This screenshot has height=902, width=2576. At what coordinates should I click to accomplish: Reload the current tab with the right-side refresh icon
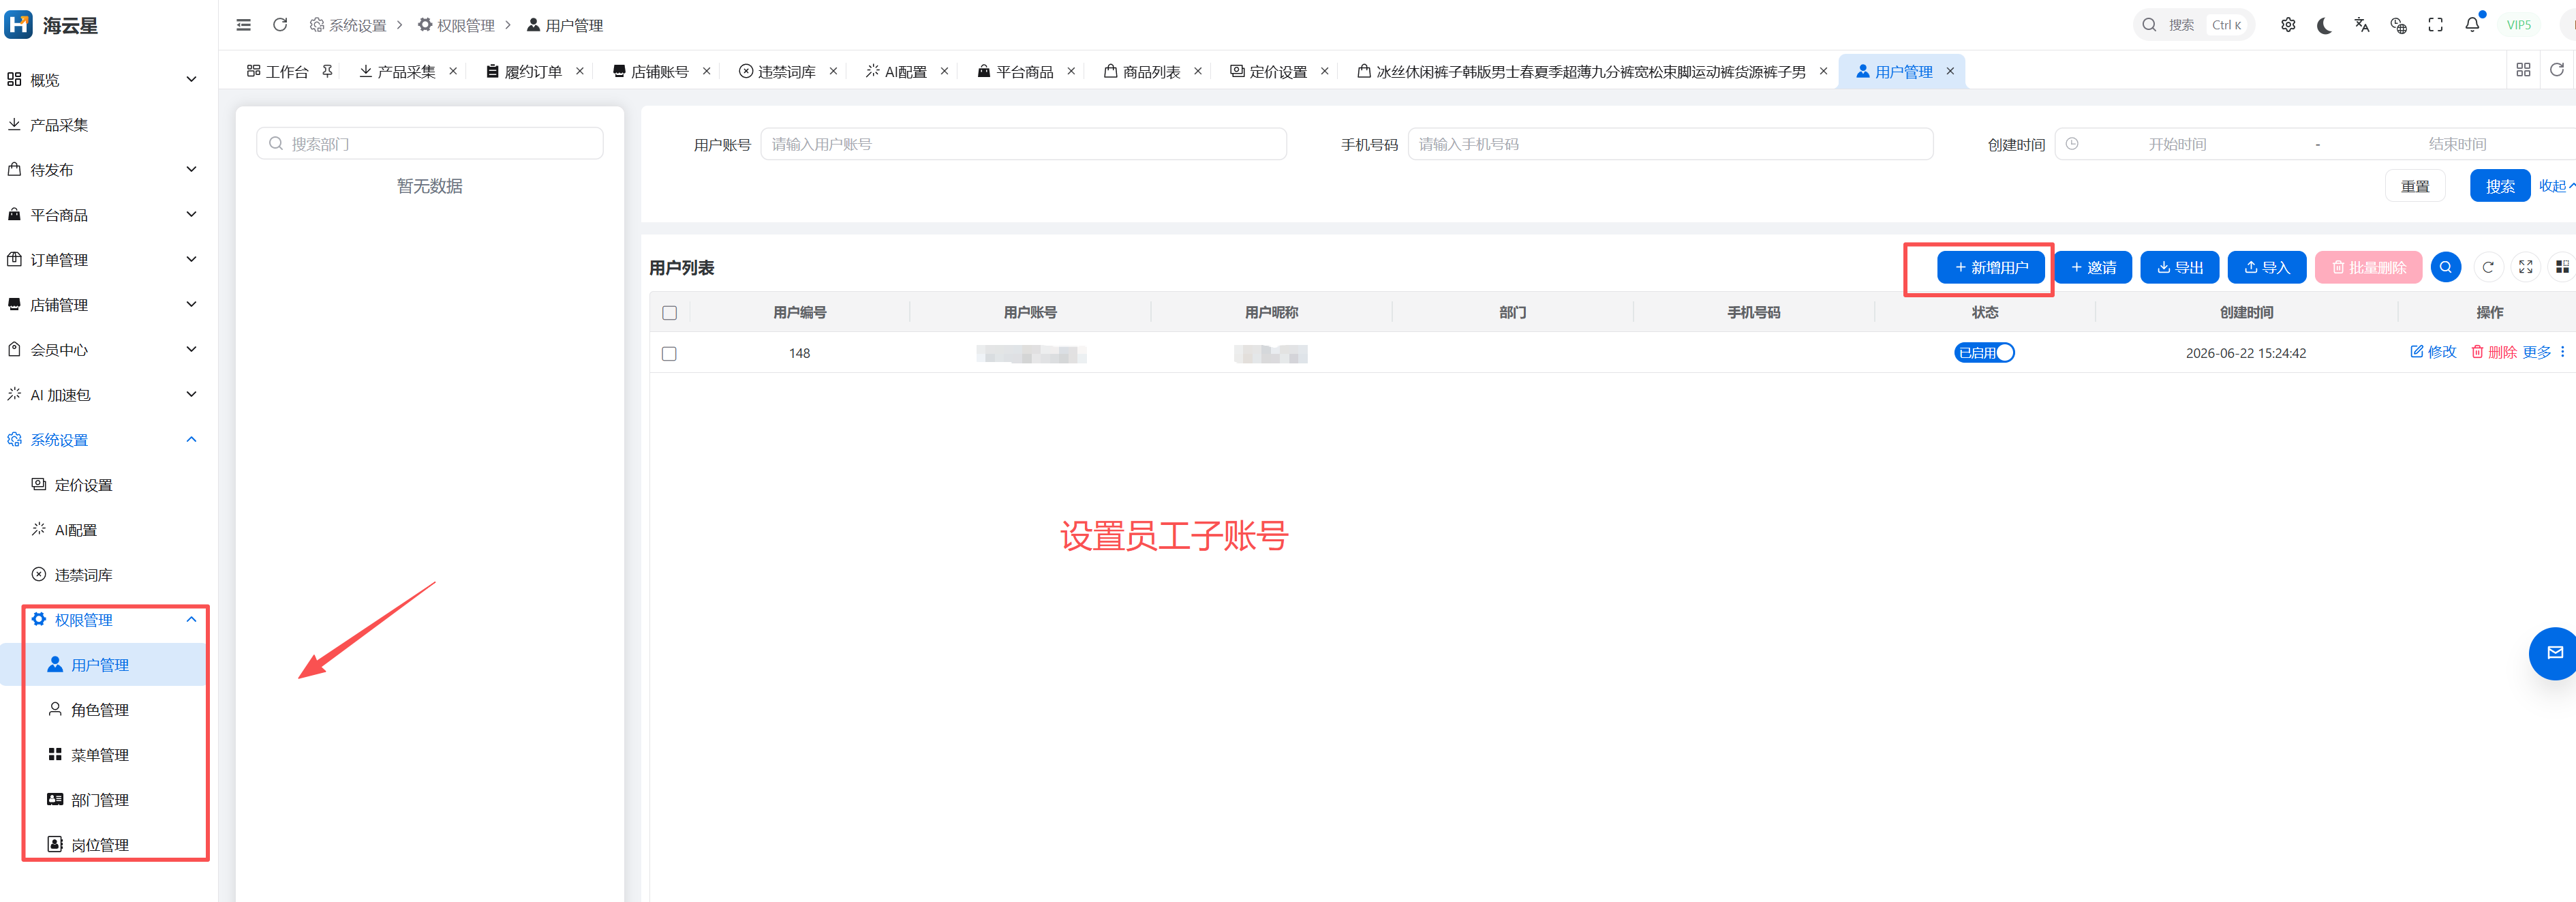[2557, 70]
